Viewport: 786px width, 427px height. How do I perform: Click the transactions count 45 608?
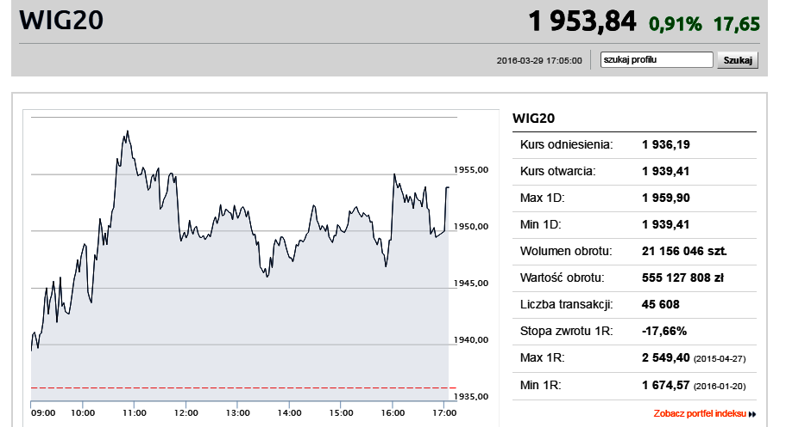point(661,304)
